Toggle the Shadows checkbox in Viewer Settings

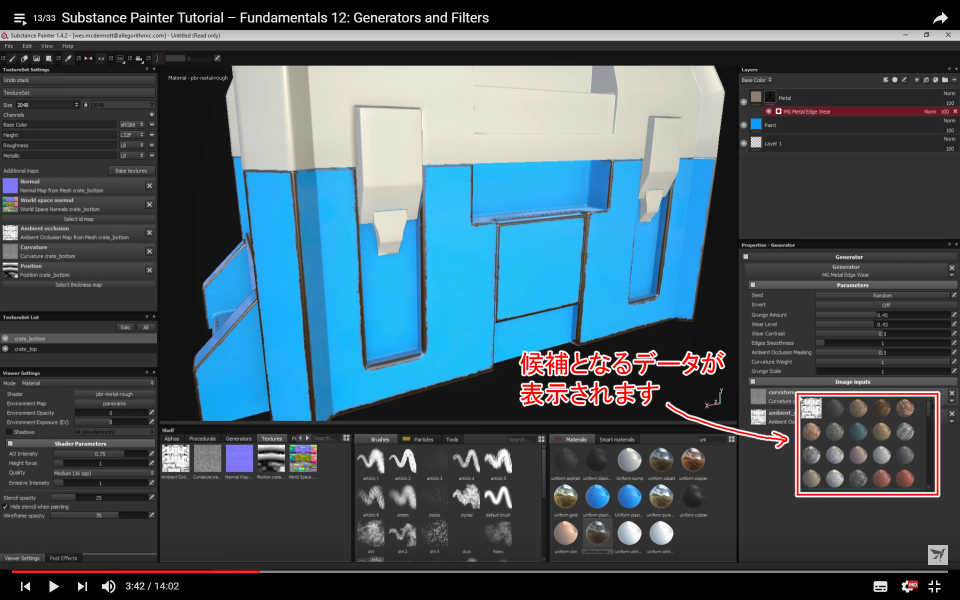(9, 432)
